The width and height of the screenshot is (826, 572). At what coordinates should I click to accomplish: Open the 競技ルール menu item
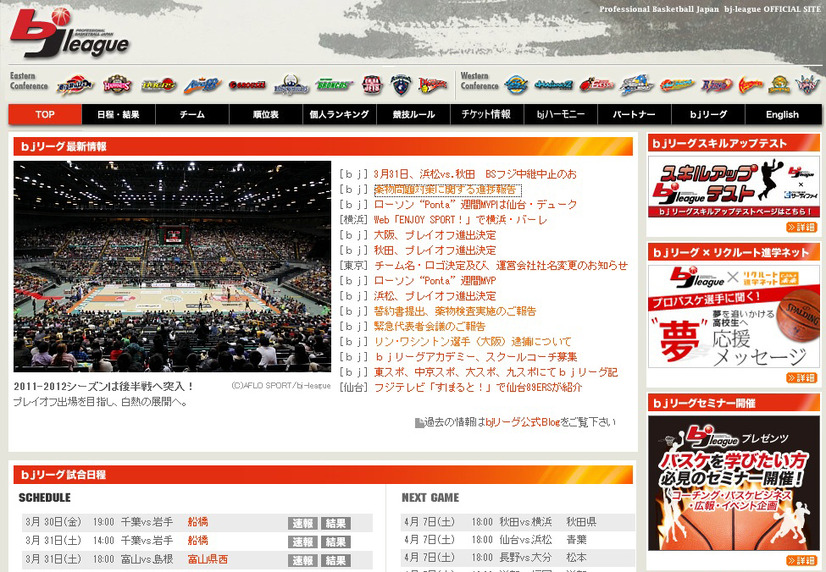[414, 114]
